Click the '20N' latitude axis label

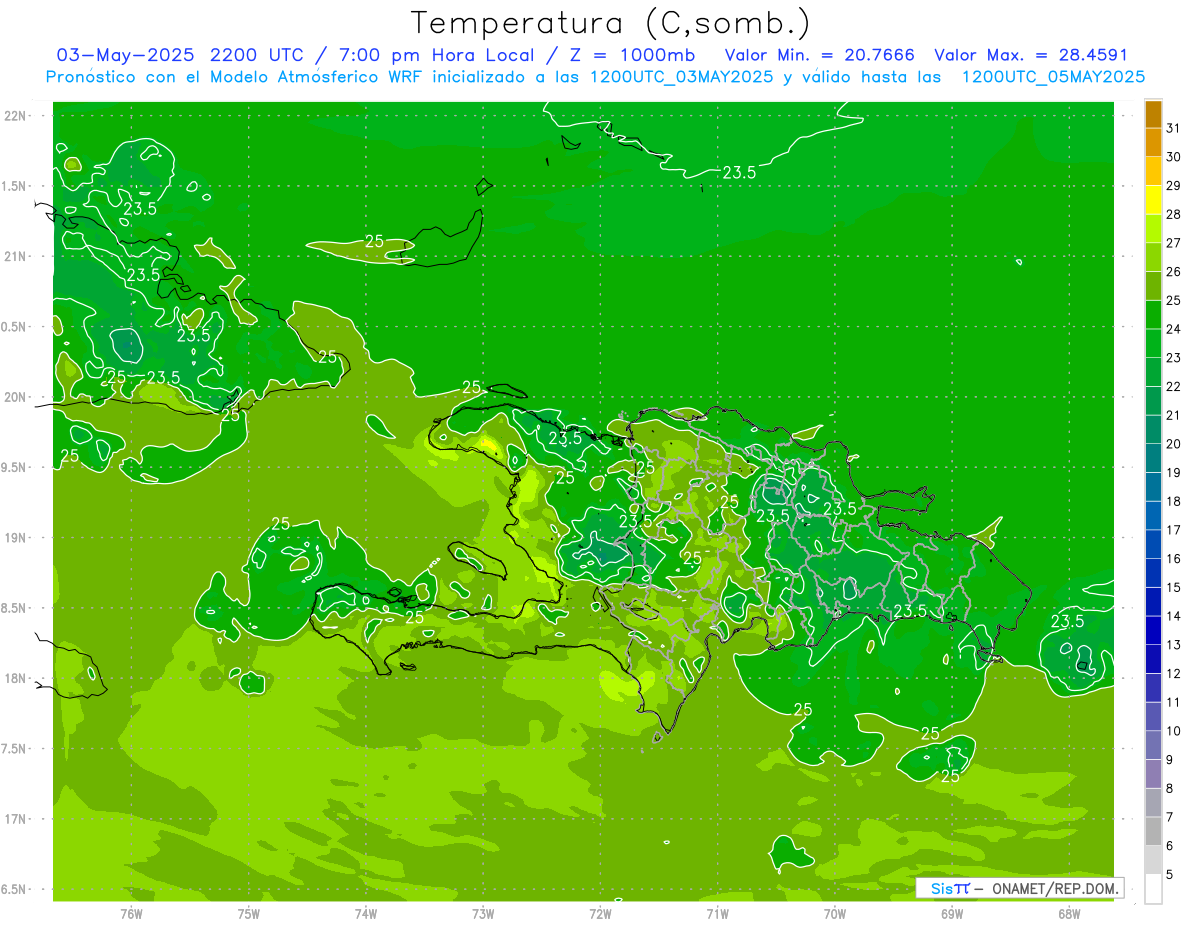[x=15, y=397]
